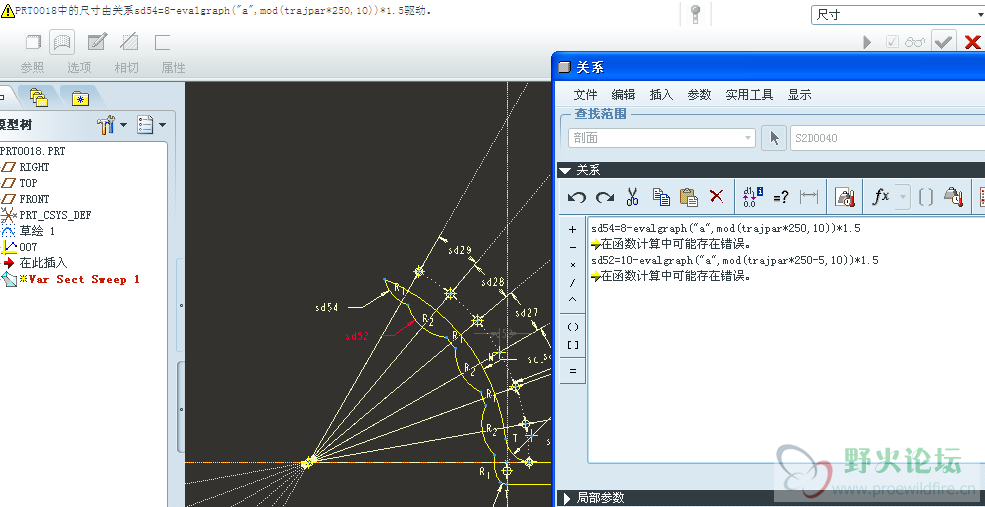Insert plus operator into relations

tap(572, 229)
